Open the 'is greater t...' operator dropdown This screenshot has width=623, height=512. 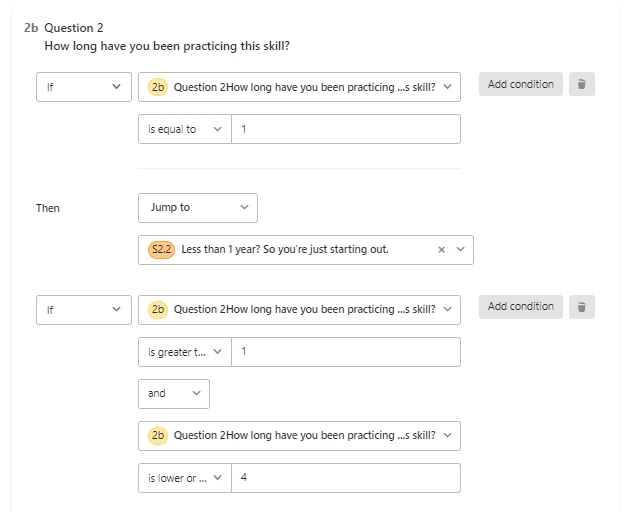click(x=185, y=352)
